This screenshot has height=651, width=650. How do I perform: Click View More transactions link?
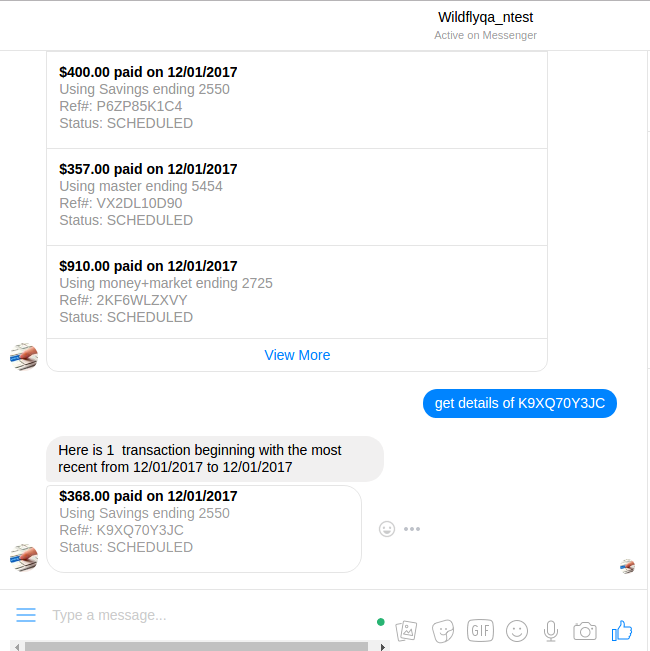point(297,355)
